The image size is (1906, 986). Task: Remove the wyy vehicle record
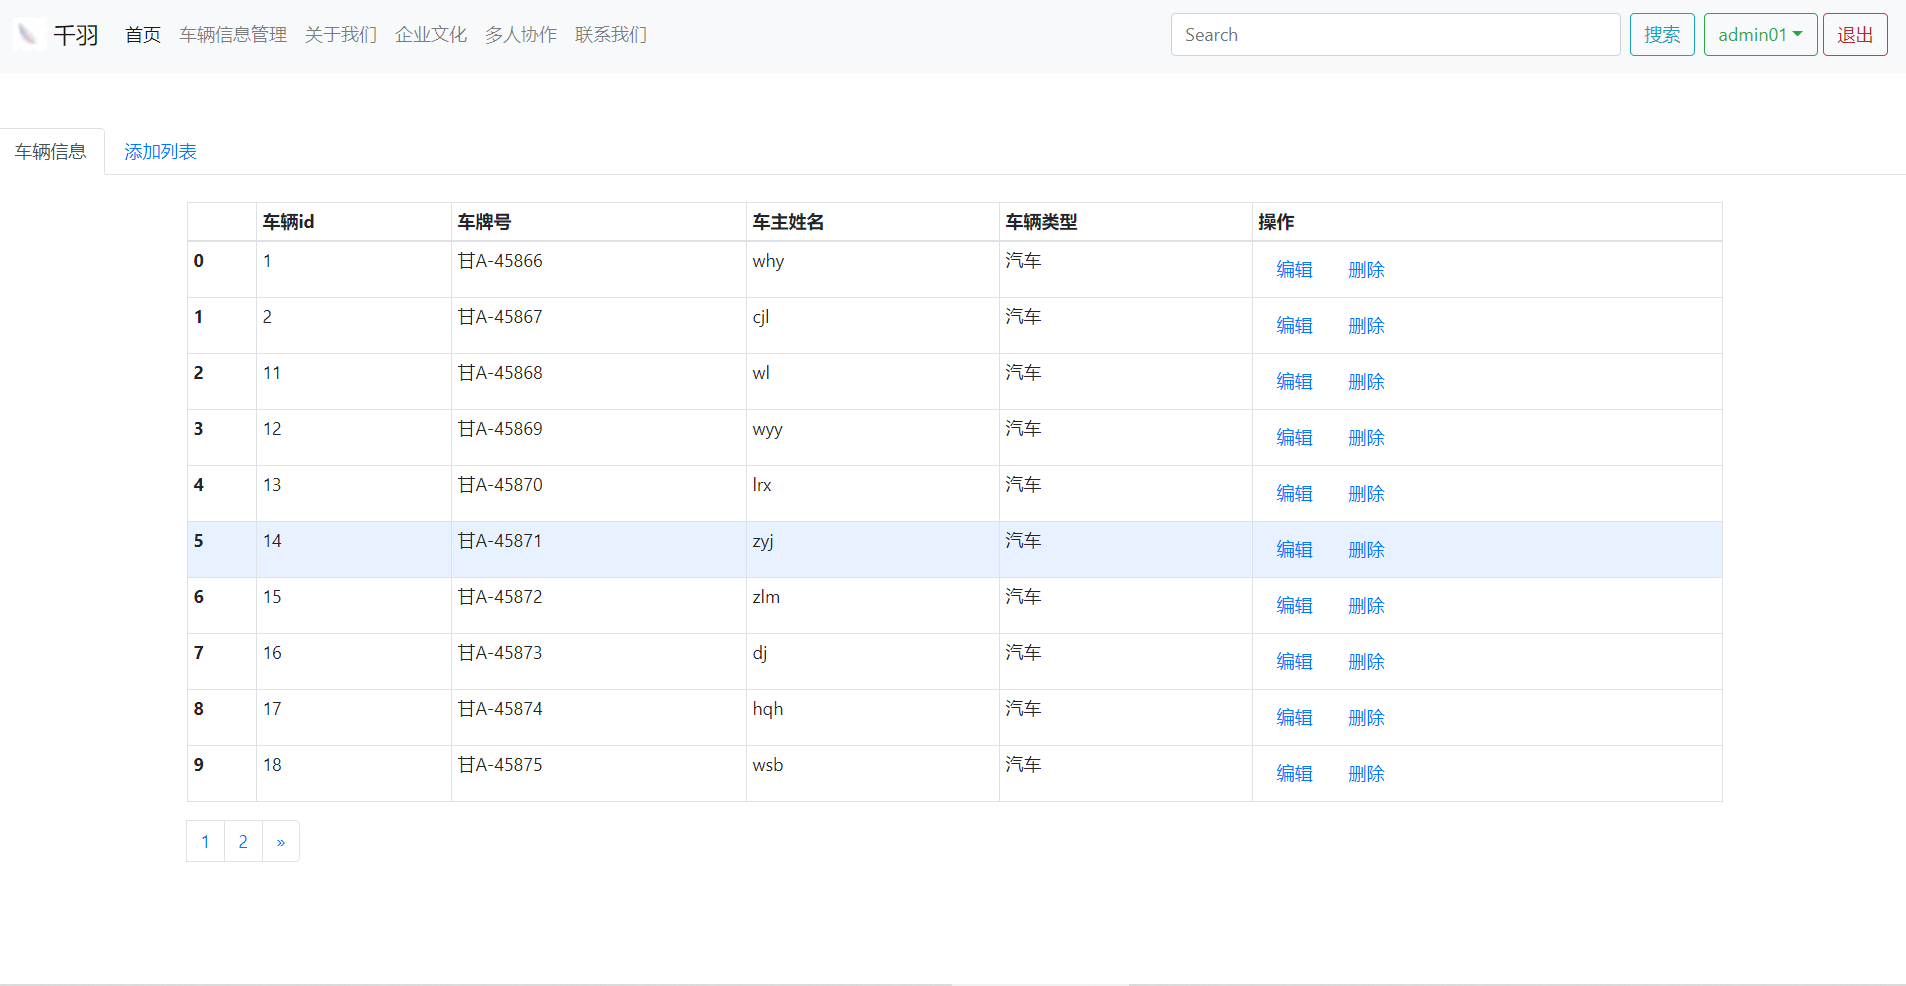click(x=1366, y=438)
